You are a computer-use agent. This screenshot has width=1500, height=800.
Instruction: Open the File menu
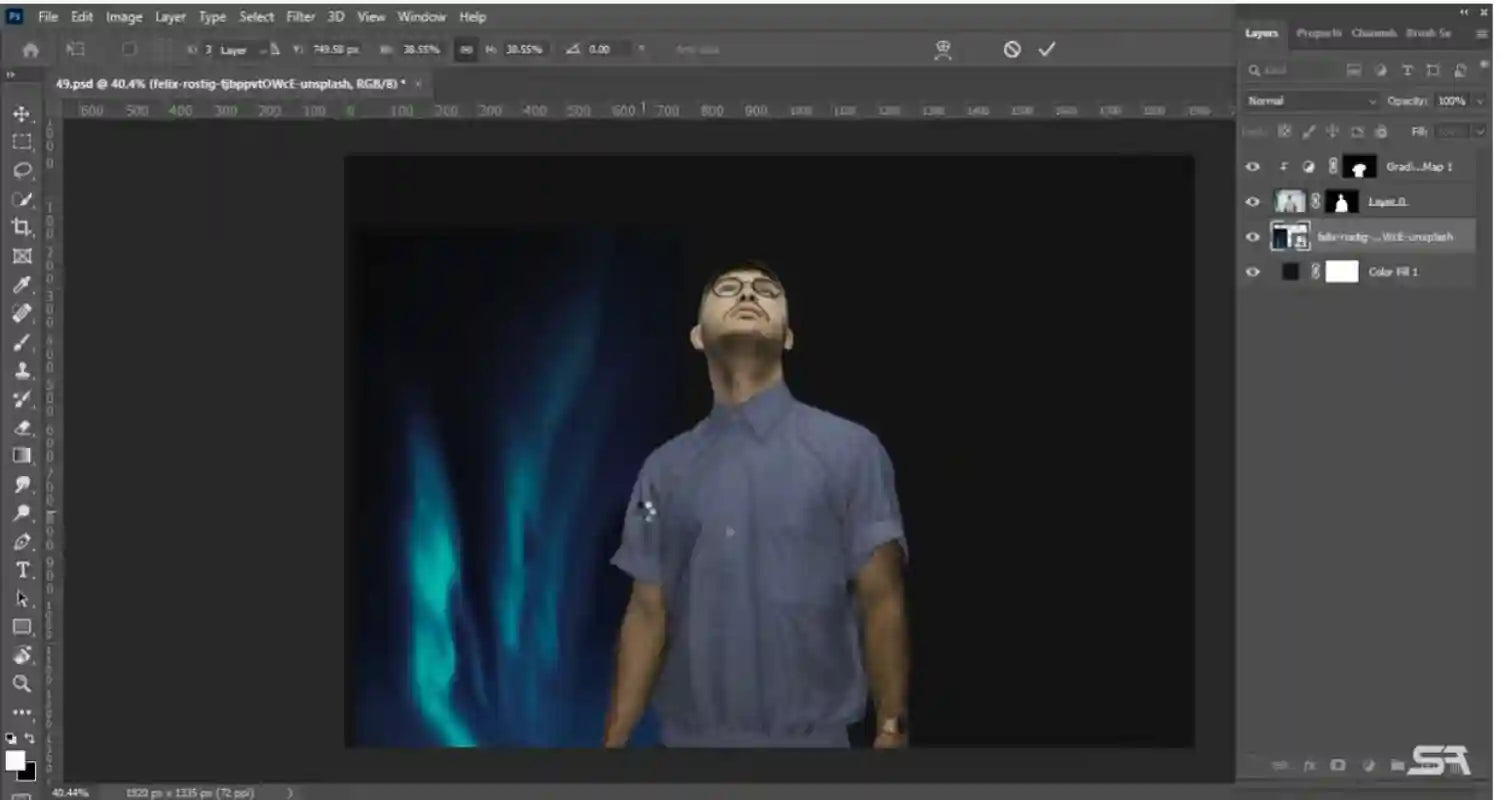(48, 17)
